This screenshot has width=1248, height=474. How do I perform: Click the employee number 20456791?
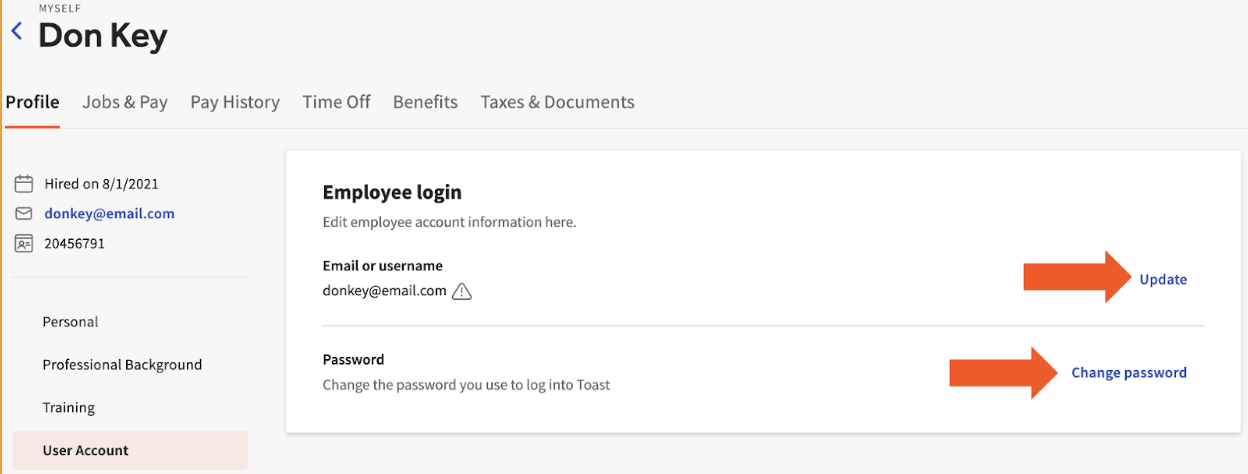(x=74, y=243)
